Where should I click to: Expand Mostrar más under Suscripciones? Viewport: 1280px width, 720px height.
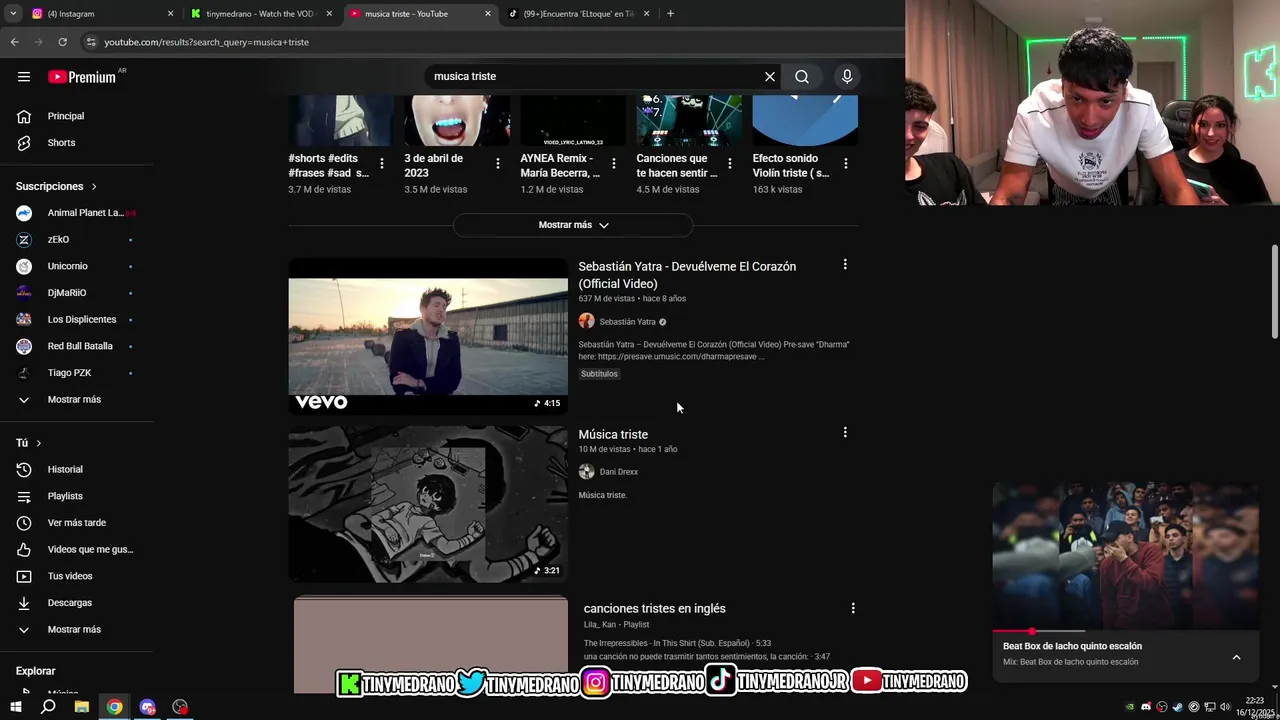tap(76, 400)
